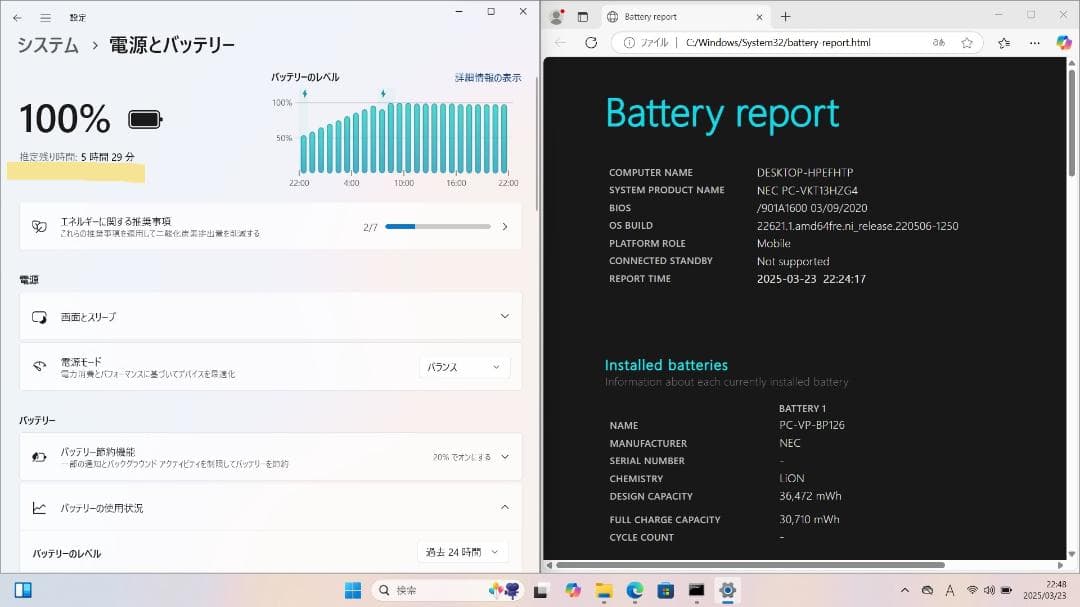Open Copilot from the Edge toolbar

coord(1063,42)
